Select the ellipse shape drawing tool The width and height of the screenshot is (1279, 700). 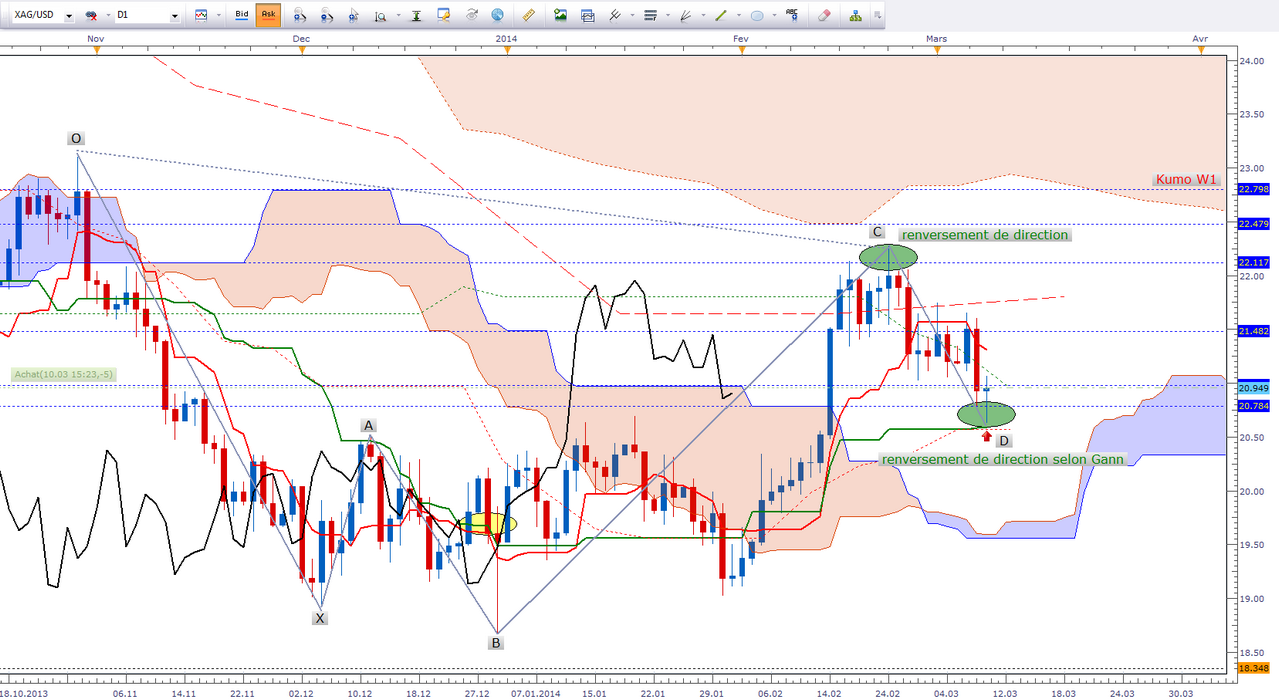tap(757, 16)
